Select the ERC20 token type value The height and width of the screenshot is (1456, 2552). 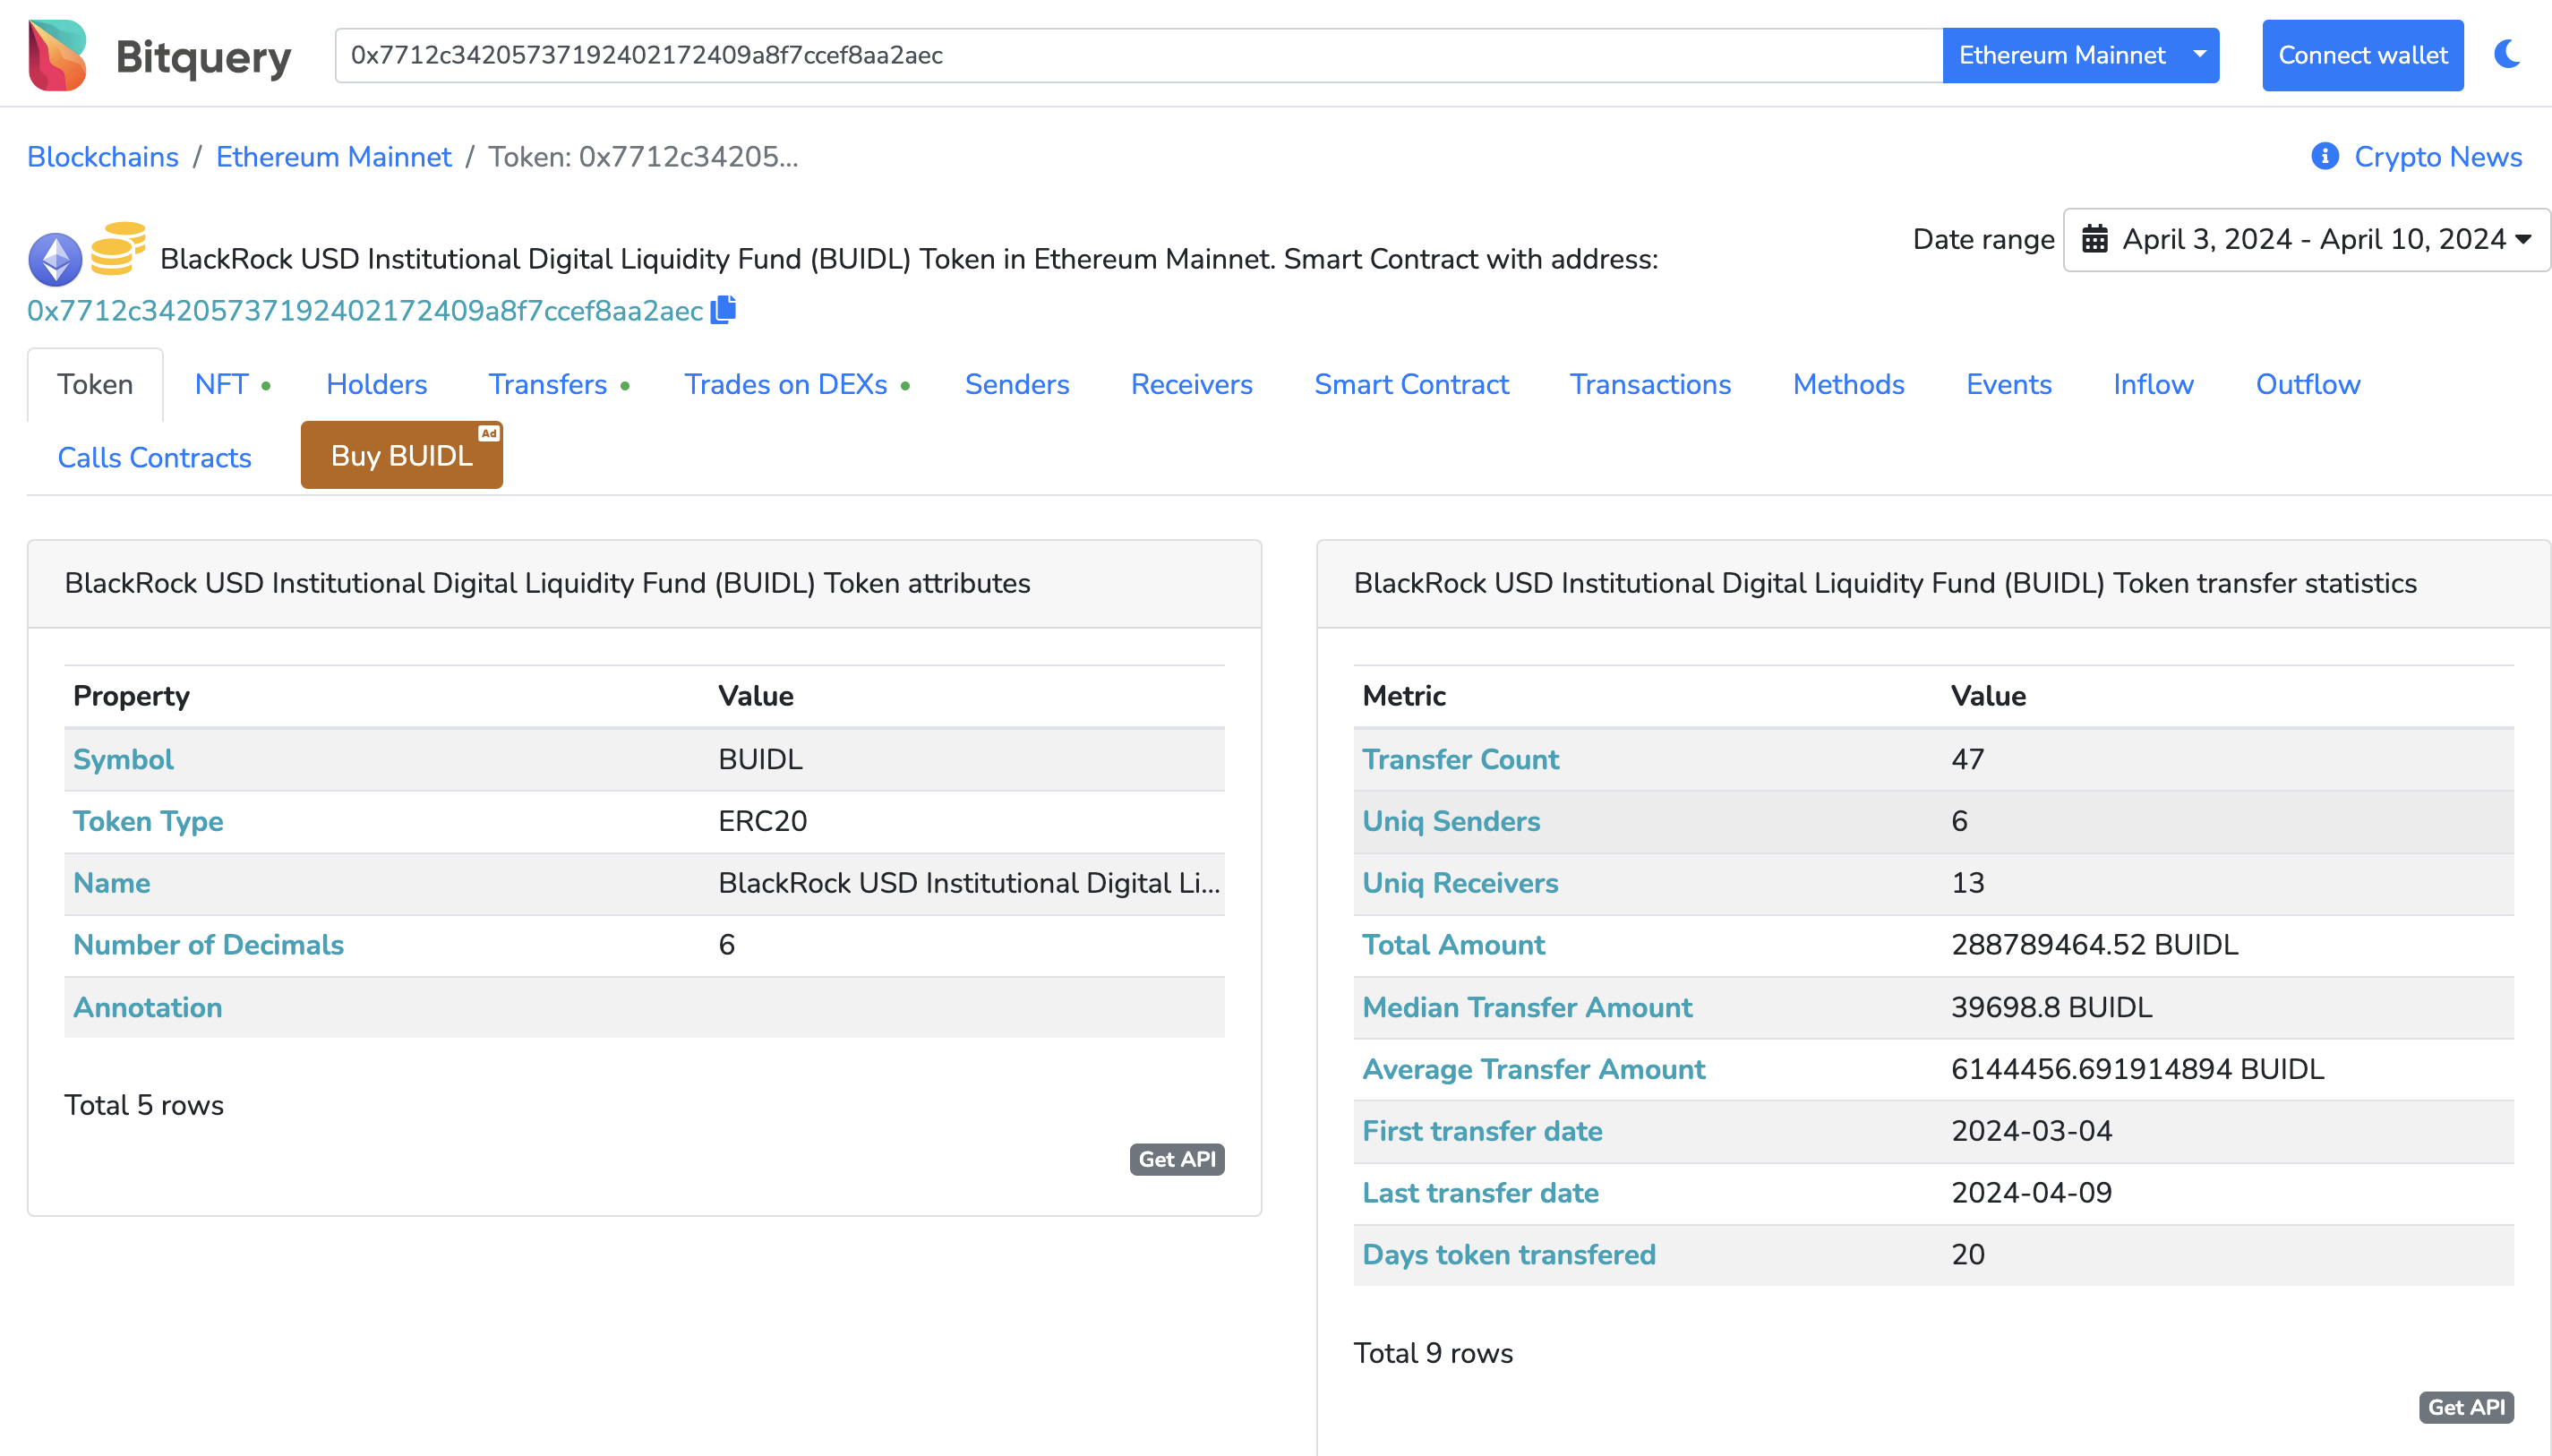tap(762, 822)
